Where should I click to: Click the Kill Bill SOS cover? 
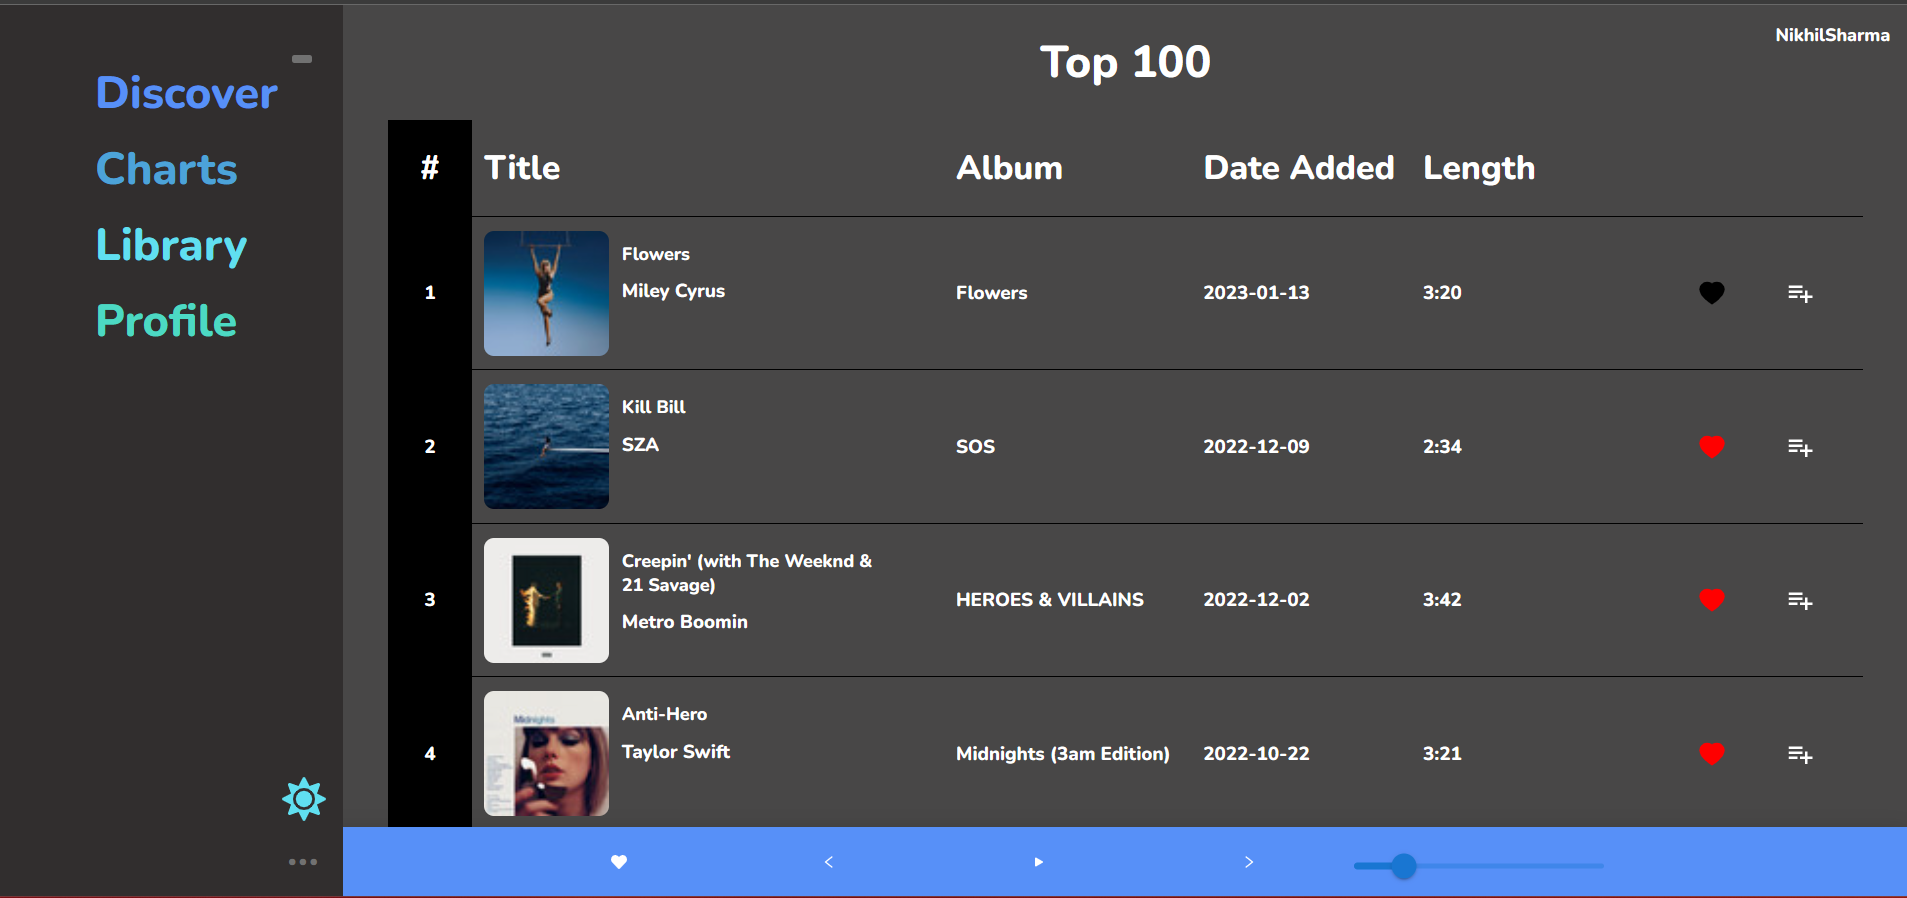point(546,446)
